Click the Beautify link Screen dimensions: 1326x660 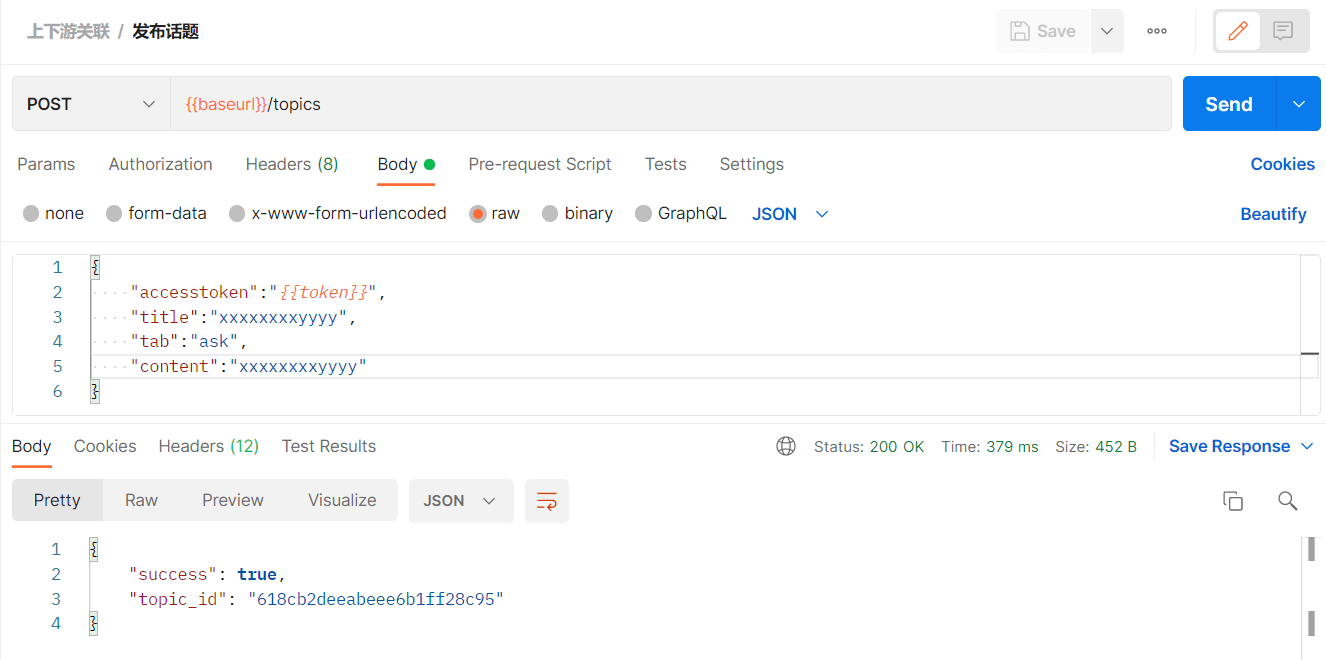coord(1273,214)
